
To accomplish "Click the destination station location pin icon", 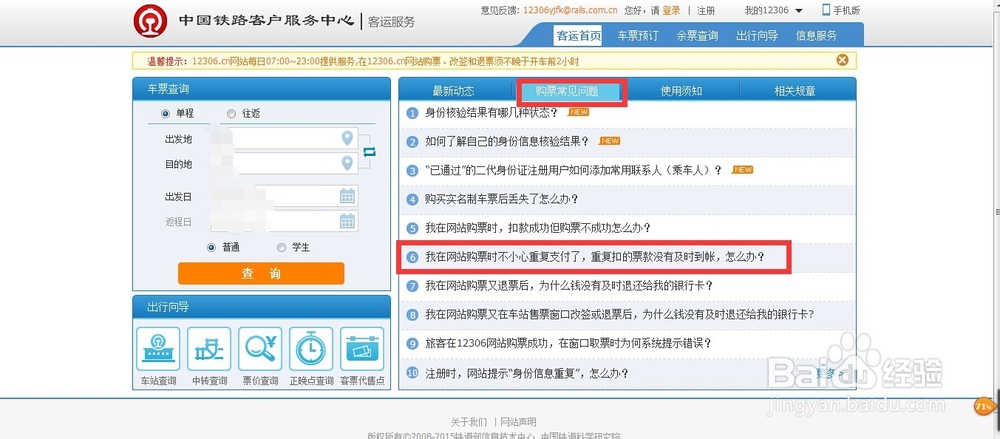I will click(347, 163).
